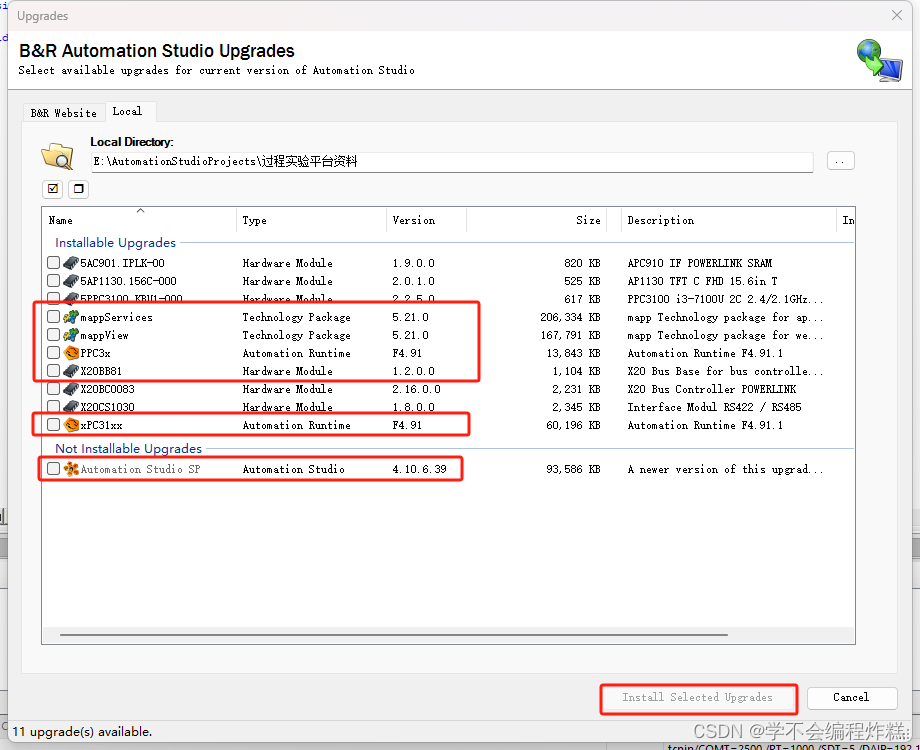Click Install Selected Upgrades button

698,697
